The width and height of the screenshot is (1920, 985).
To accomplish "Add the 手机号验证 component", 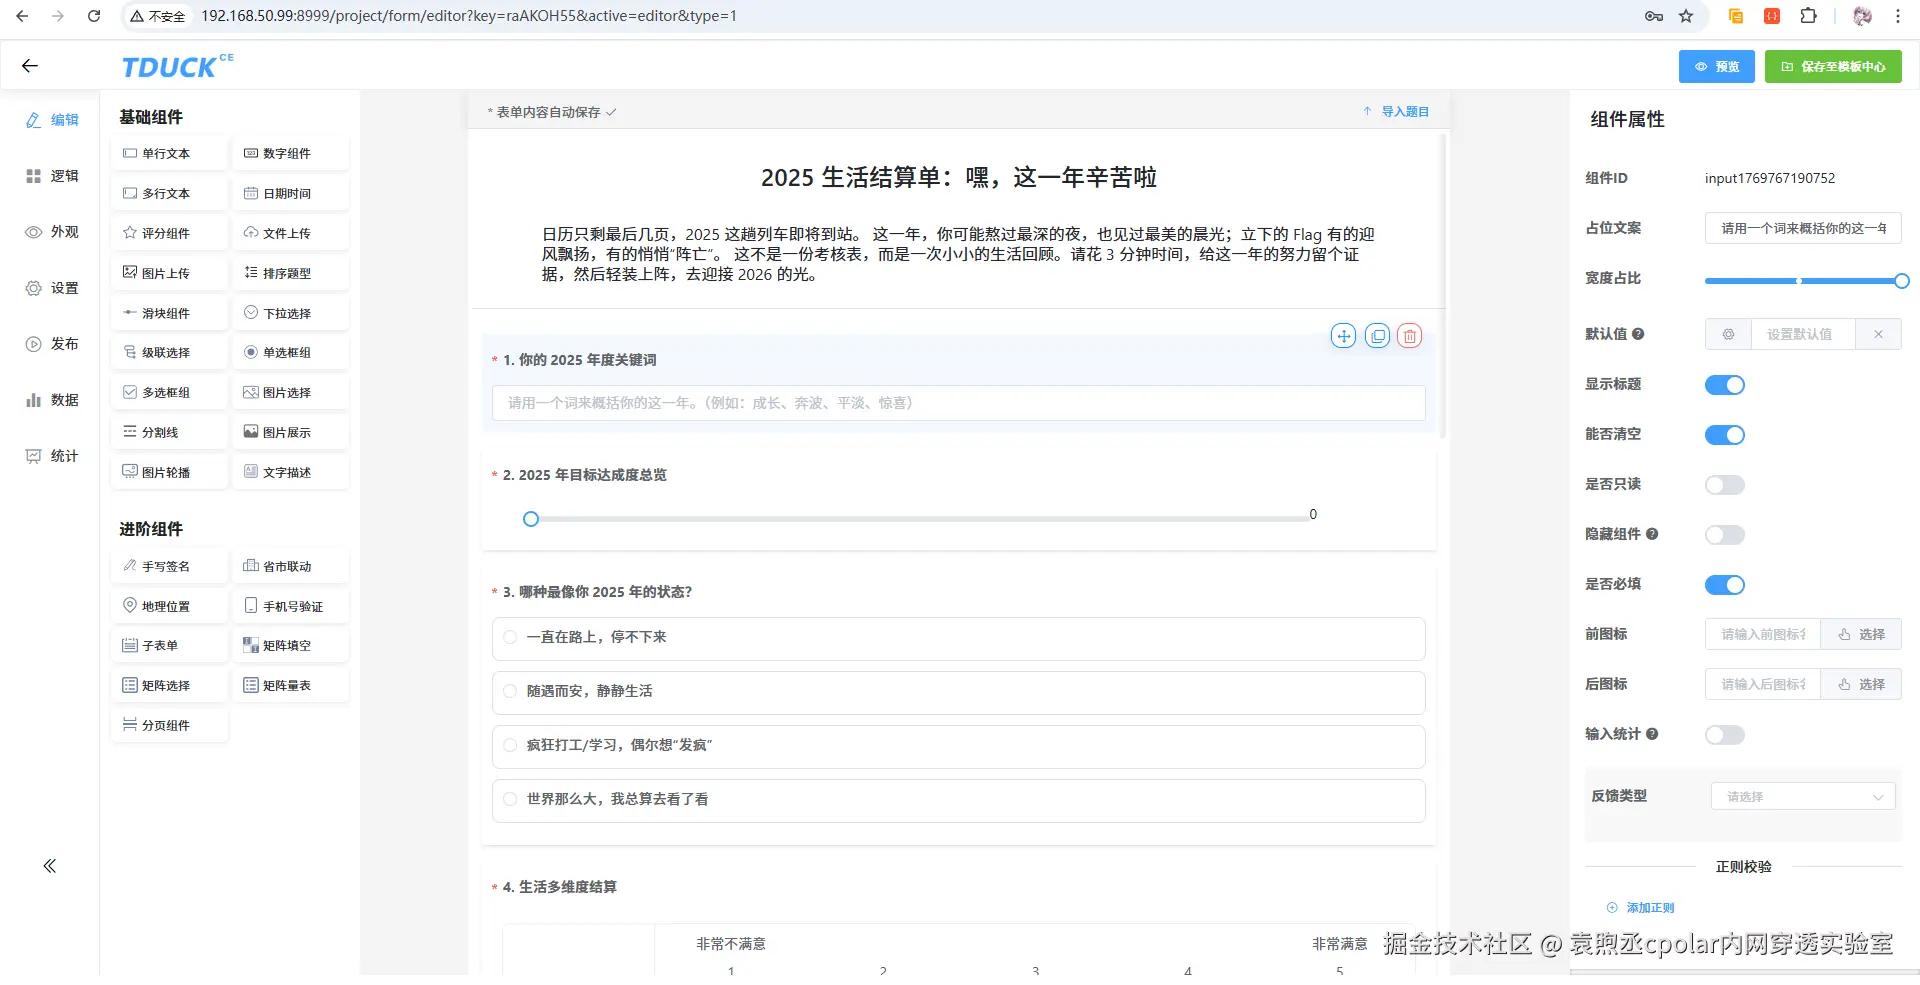I will (x=291, y=607).
